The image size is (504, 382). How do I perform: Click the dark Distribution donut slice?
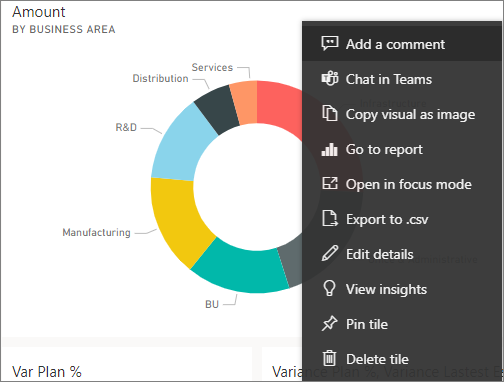click(217, 109)
